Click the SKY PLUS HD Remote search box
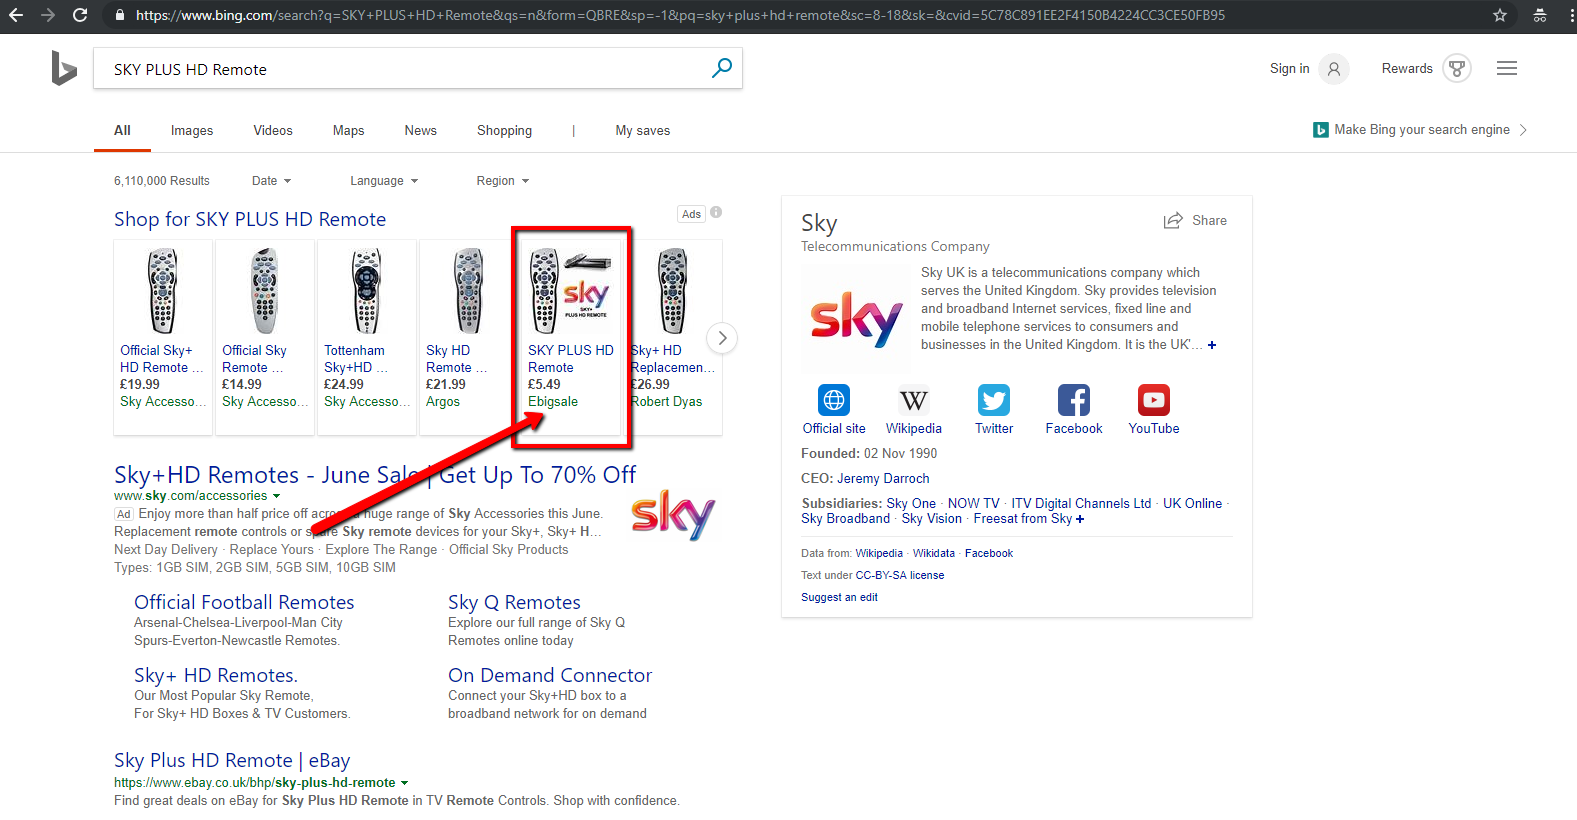Image resolution: width=1577 pixels, height=820 pixels. (x=400, y=69)
